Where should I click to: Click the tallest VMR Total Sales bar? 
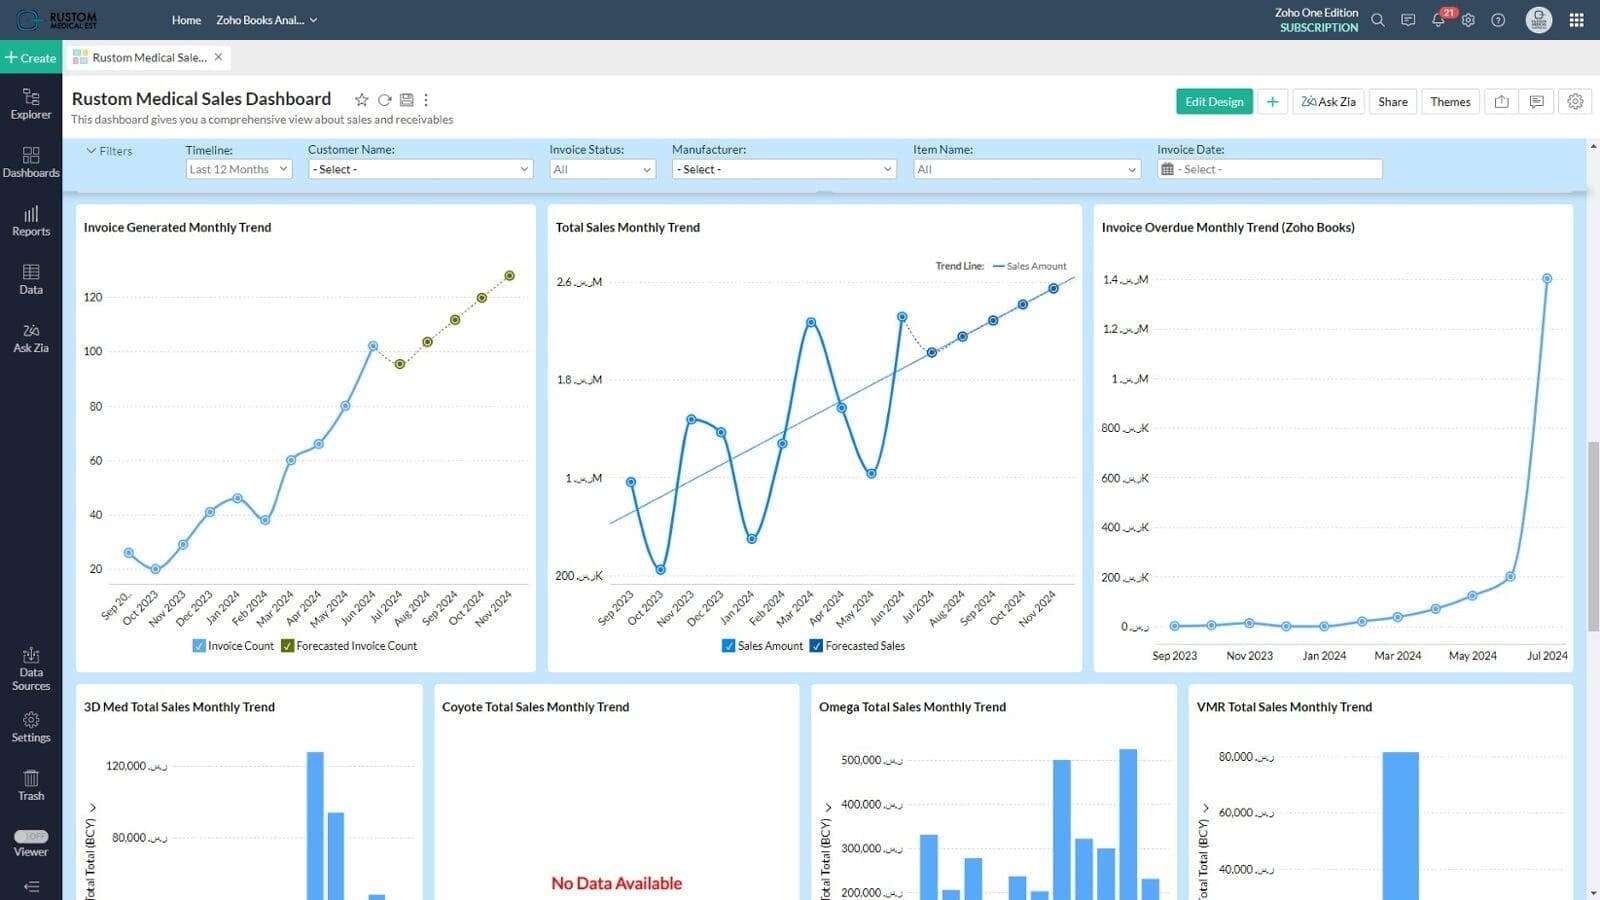1400,826
